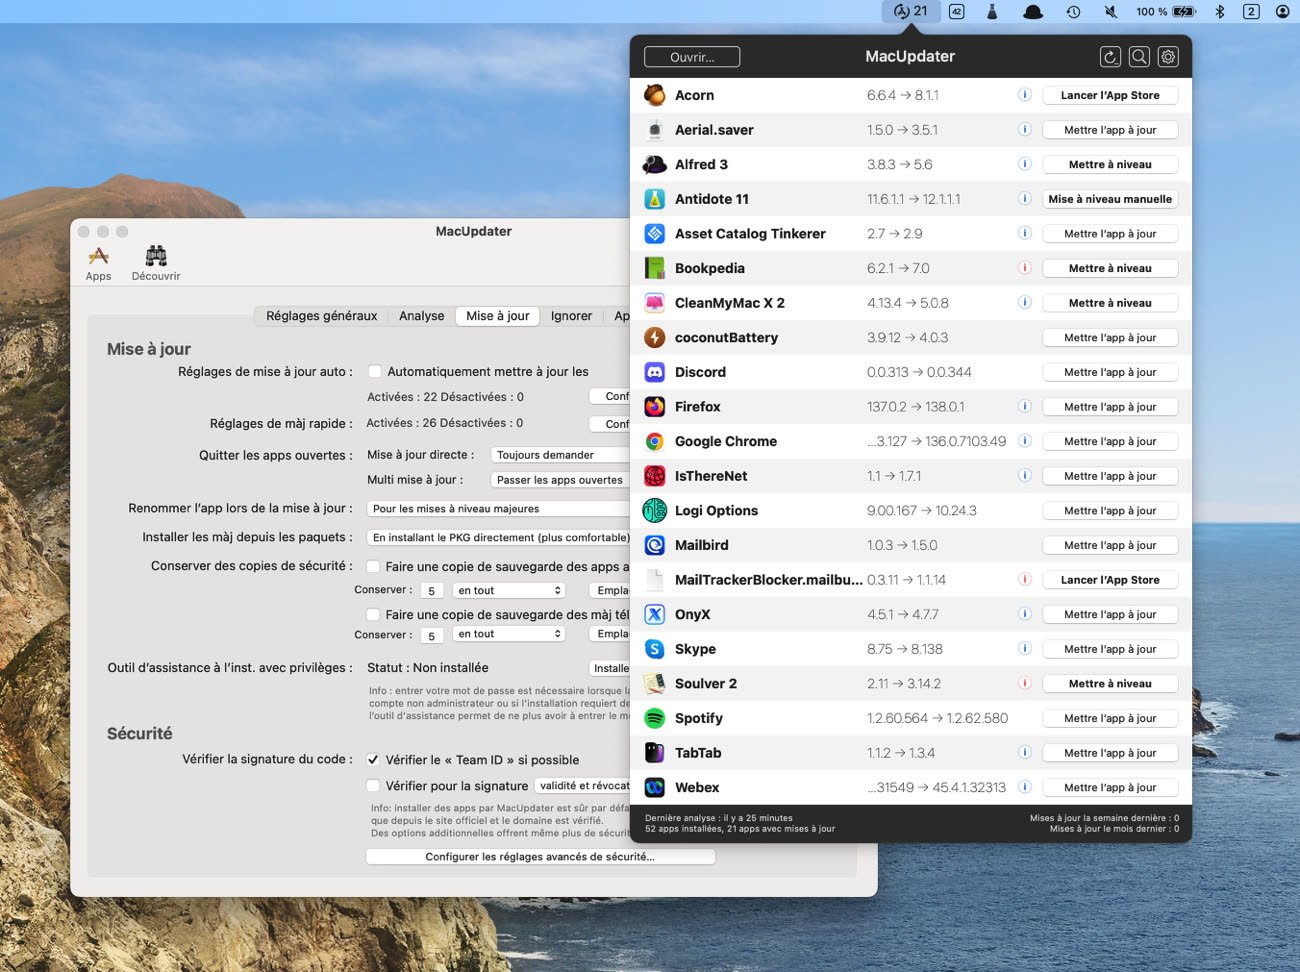Open Passer les apps ouvertes dropdown
This screenshot has height=972, width=1300.
(x=560, y=480)
